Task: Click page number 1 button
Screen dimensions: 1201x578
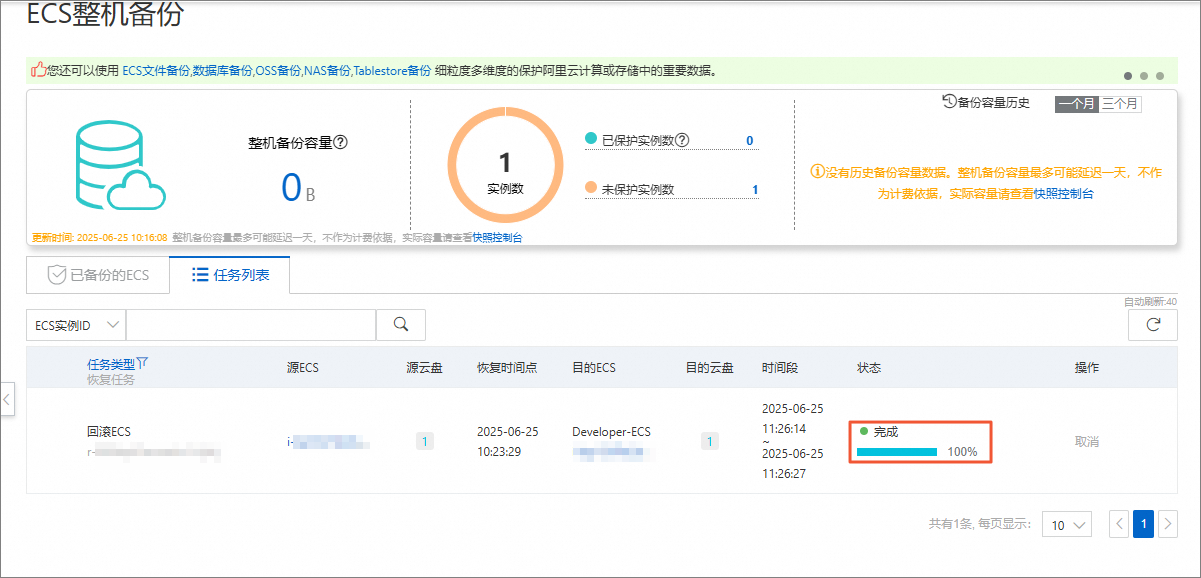Action: [x=1144, y=523]
